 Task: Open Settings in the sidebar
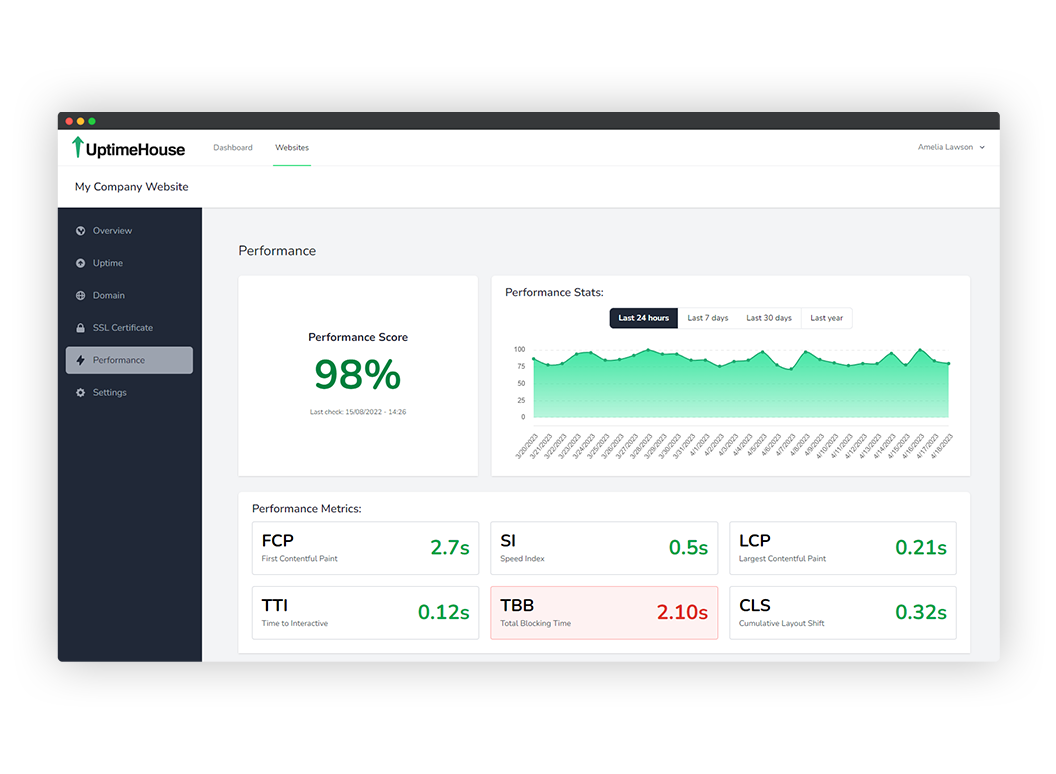pos(129,393)
